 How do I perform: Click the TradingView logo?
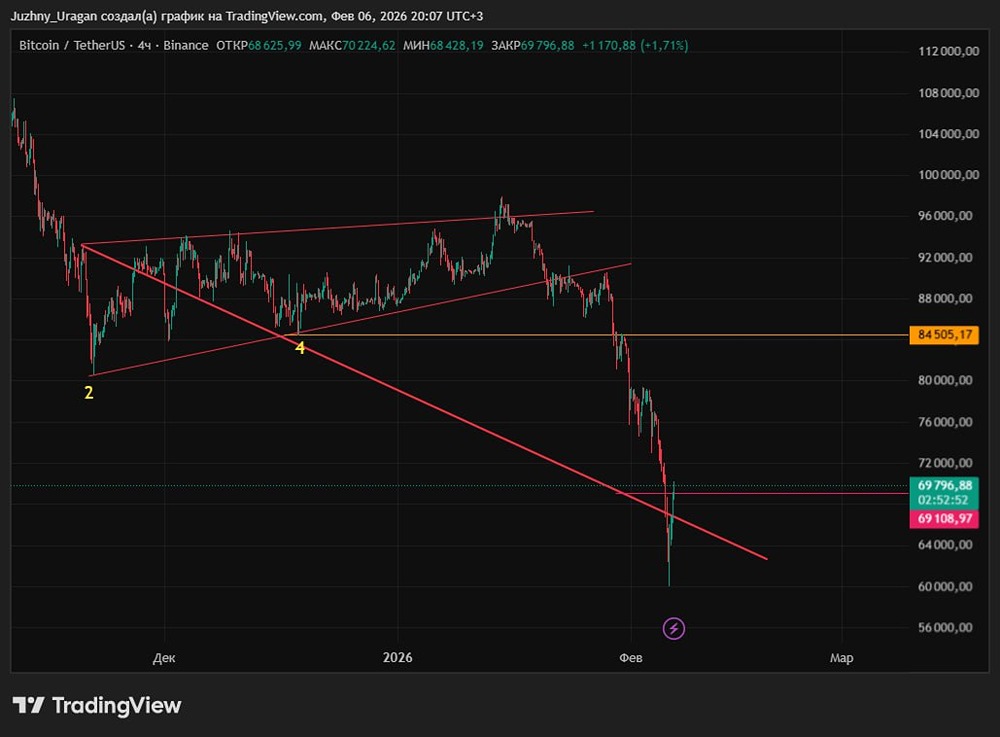tap(97, 705)
